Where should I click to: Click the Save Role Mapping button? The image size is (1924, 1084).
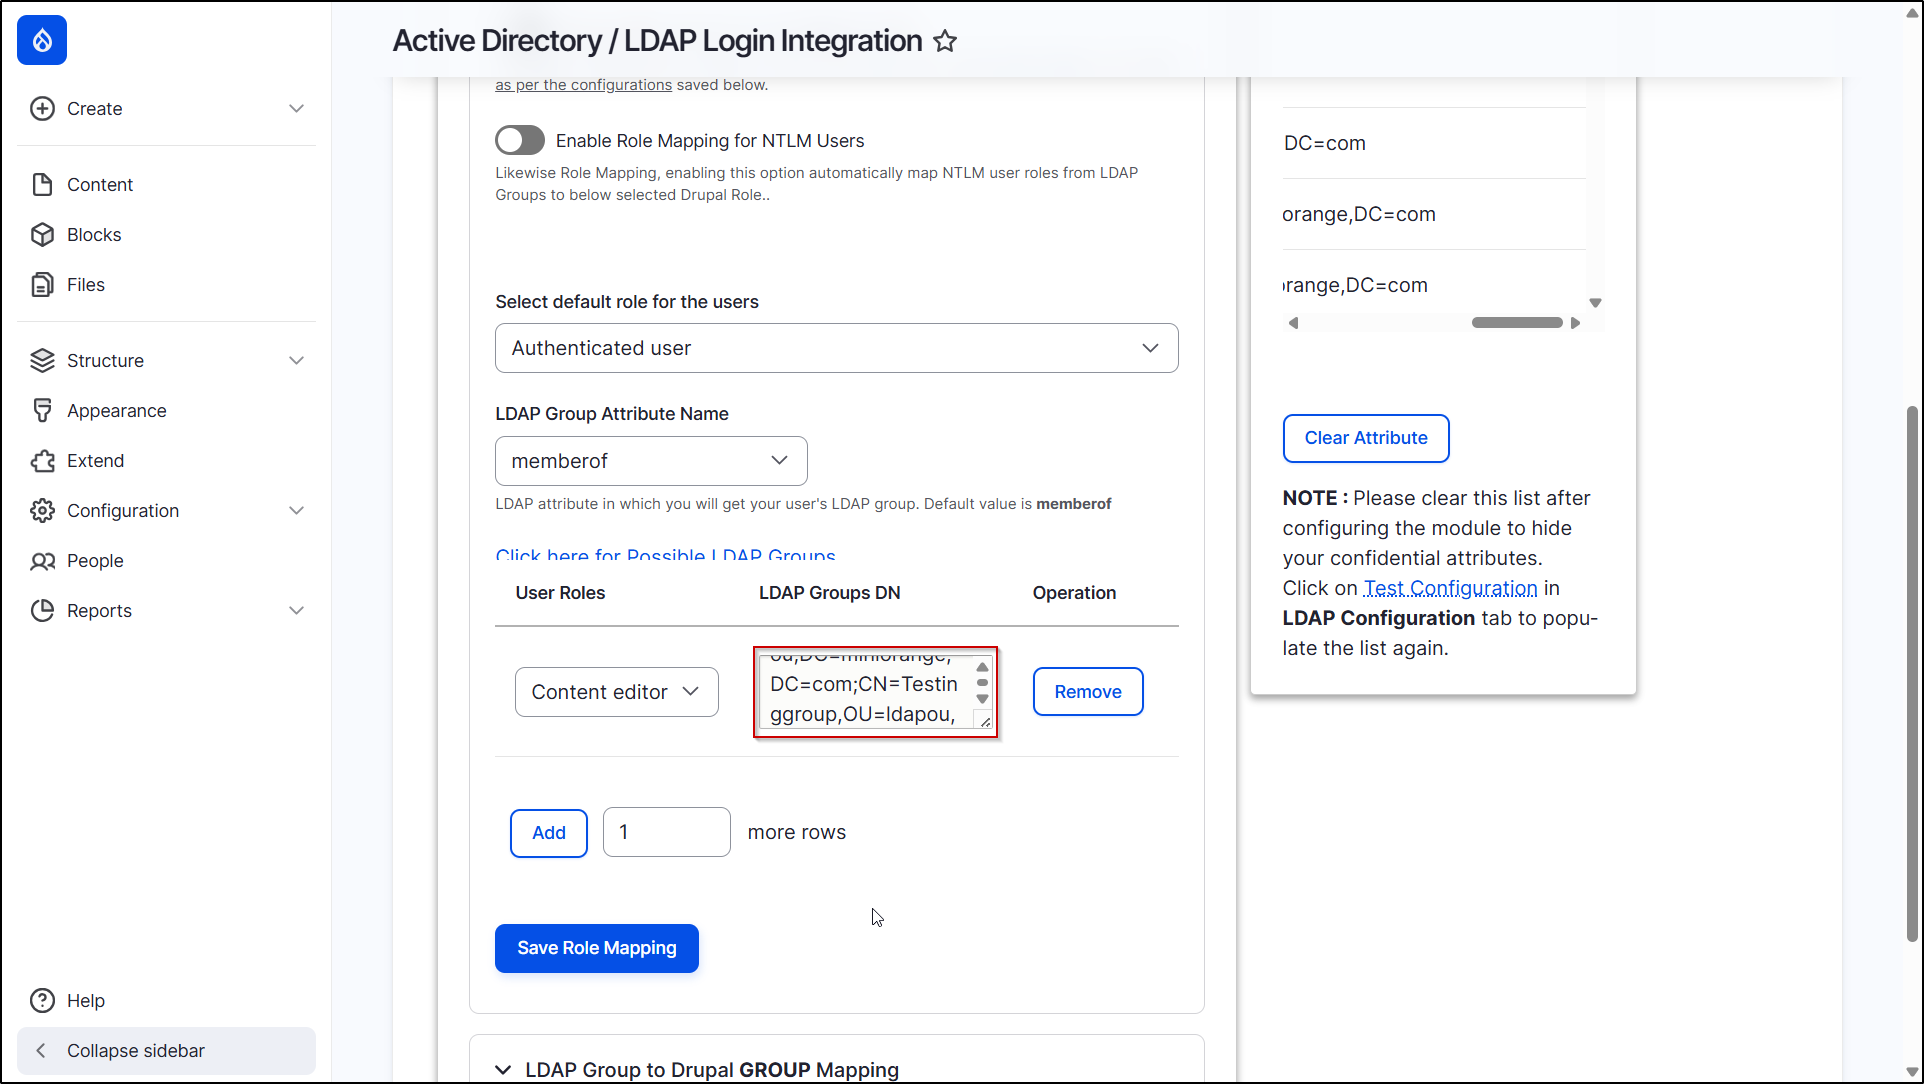coord(596,948)
